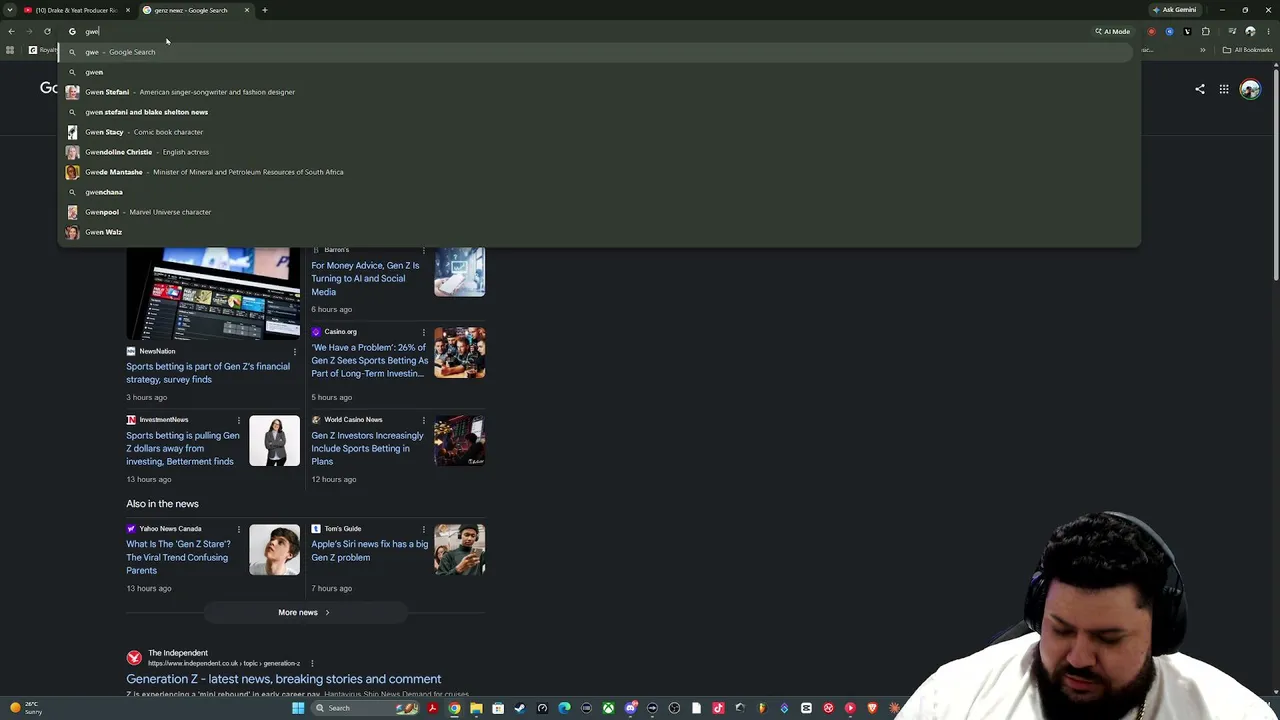1280x720 pixels.
Task: Pick the Gwen Walz suggestion
Action: (598, 232)
